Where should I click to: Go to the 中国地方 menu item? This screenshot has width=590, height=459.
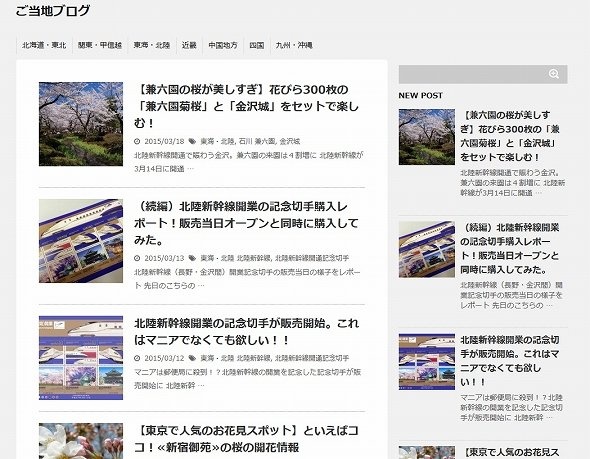pos(223,46)
